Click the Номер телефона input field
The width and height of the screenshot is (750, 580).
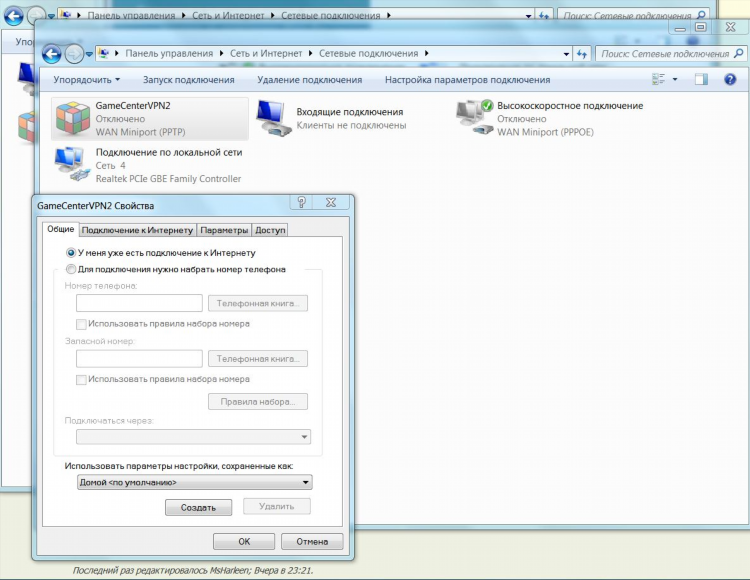click(139, 303)
